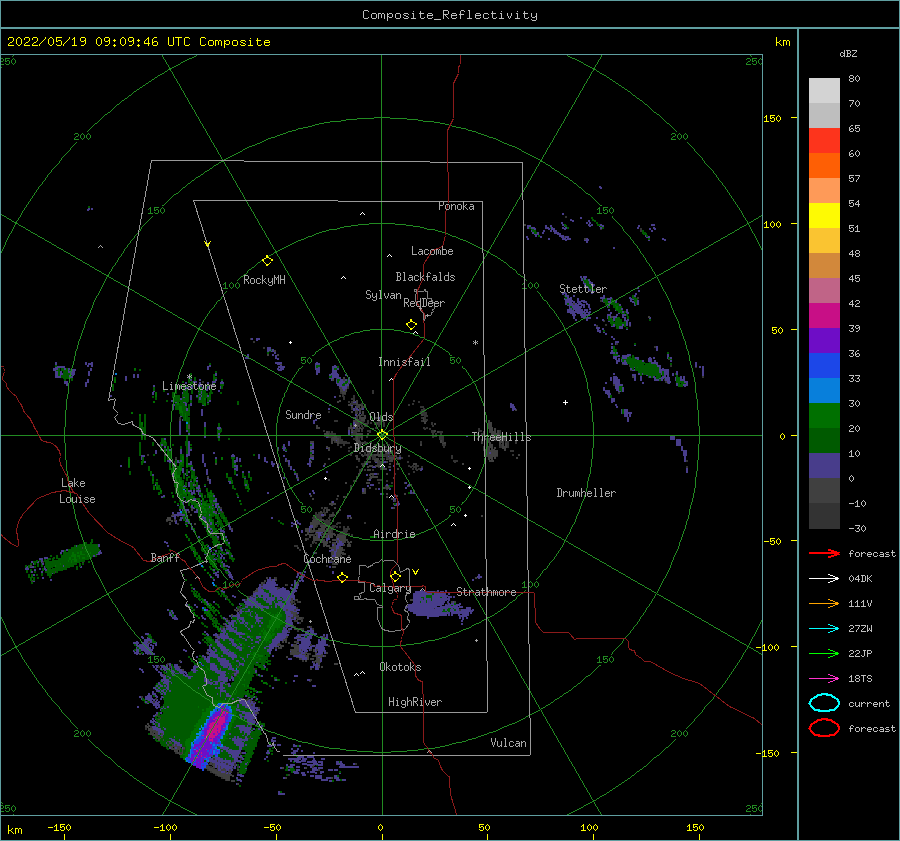
Task: Click the magenta 18TS arrow icon
Action: (x=824, y=679)
